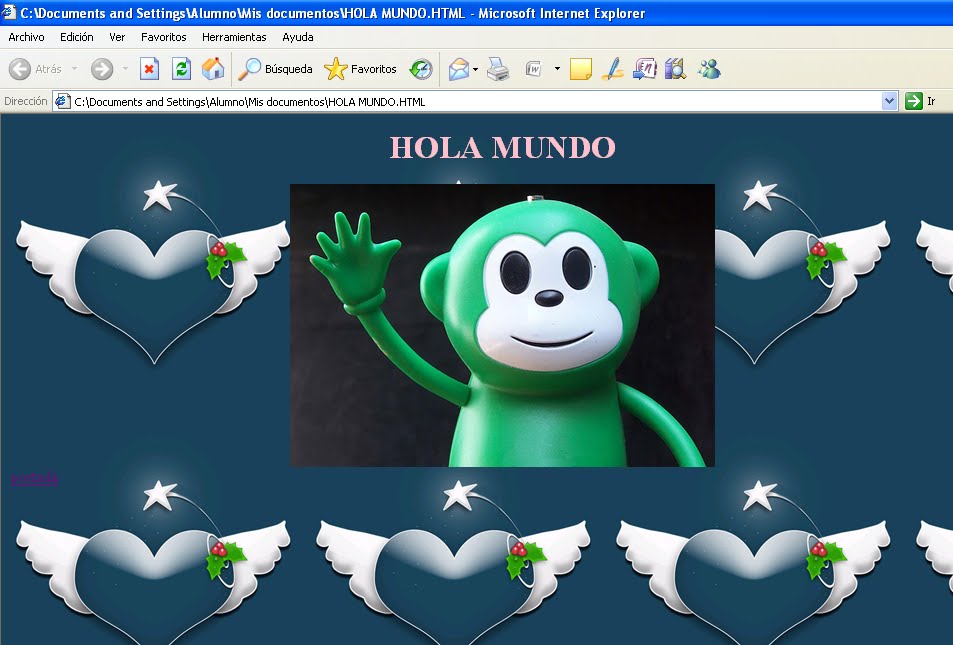Expand the Atrás history dropdown arrow
953x645 pixels.
click(74, 69)
